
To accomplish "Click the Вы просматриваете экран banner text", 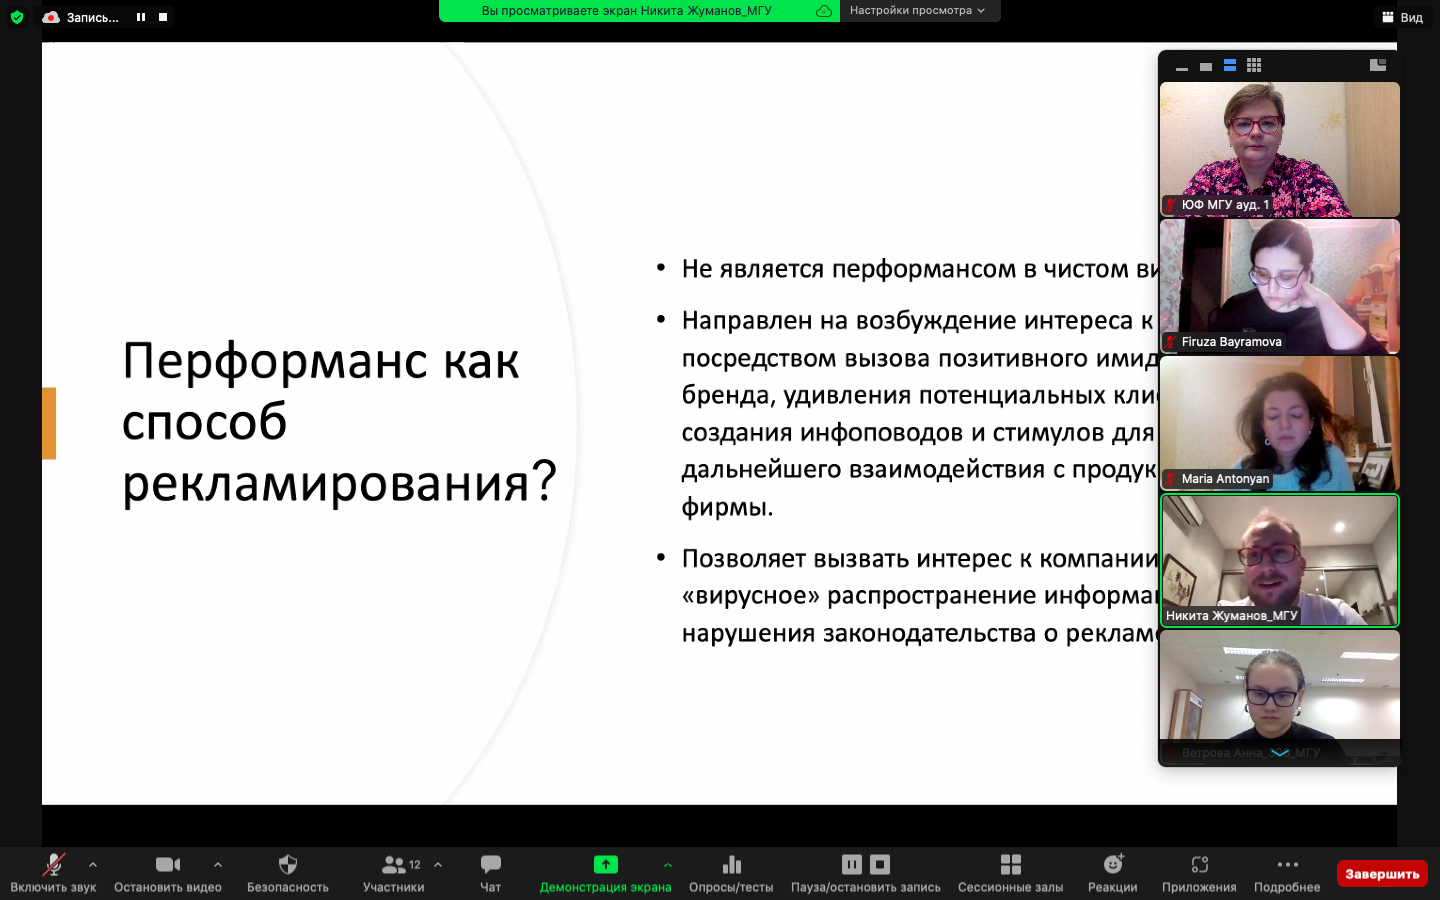I will click(627, 11).
